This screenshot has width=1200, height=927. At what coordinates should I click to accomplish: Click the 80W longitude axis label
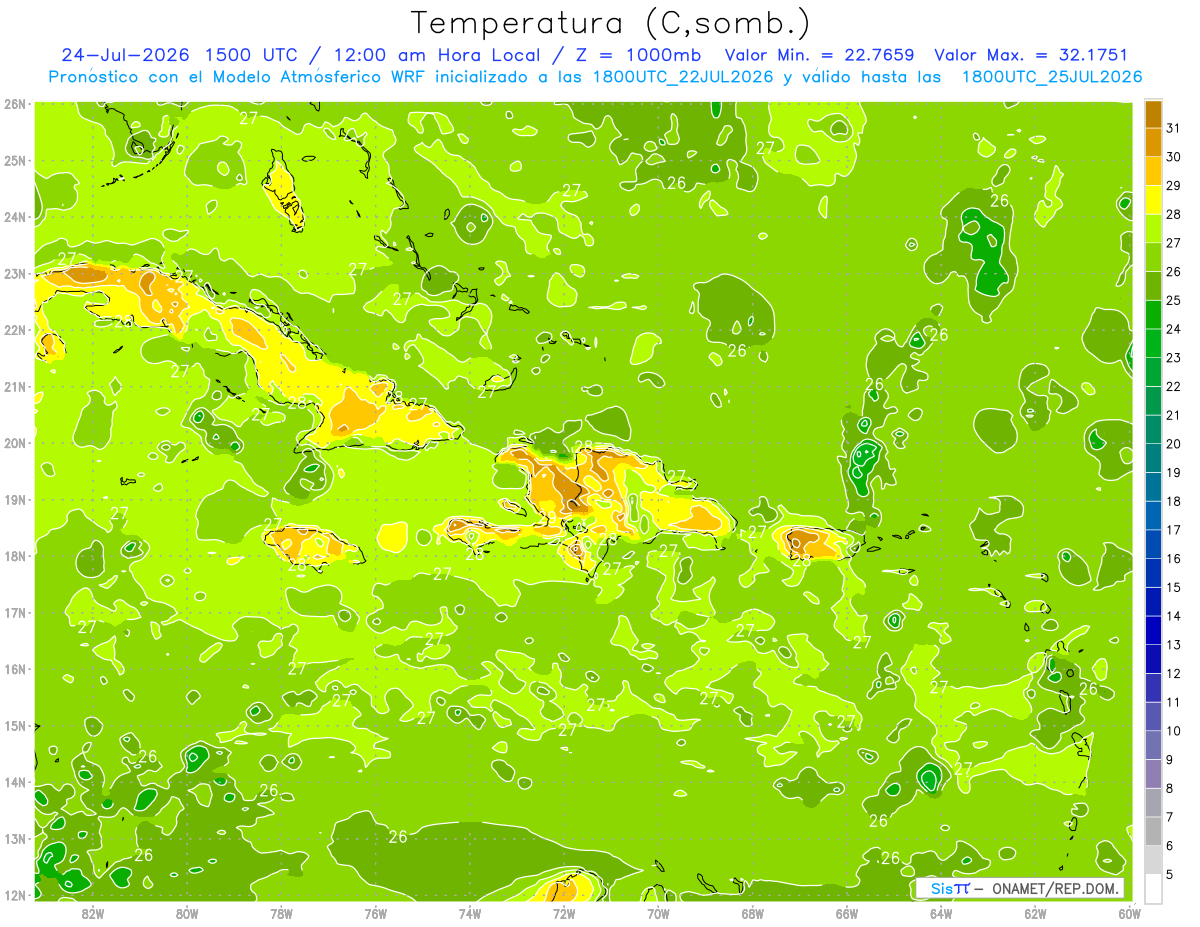[x=187, y=912]
